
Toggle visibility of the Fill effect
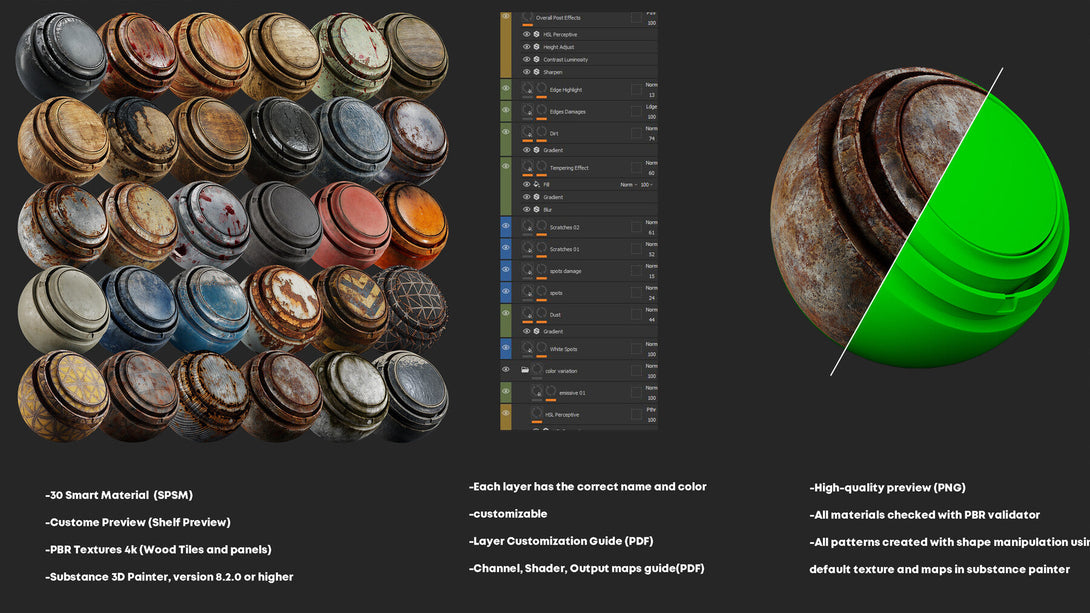(526, 184)
